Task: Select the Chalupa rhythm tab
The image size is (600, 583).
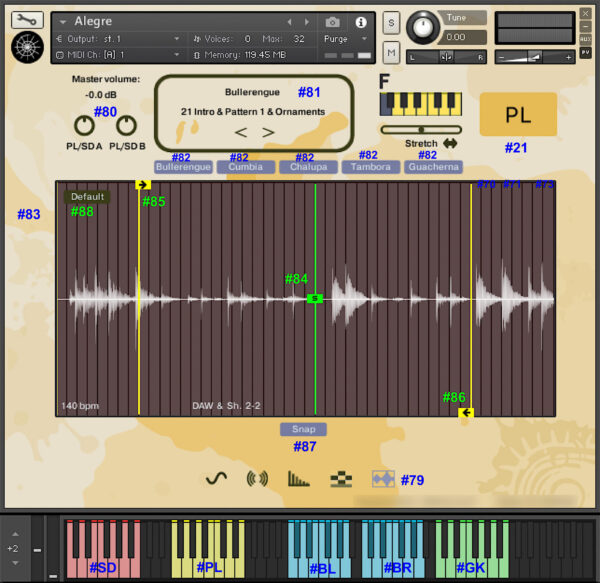Action: 308,167
